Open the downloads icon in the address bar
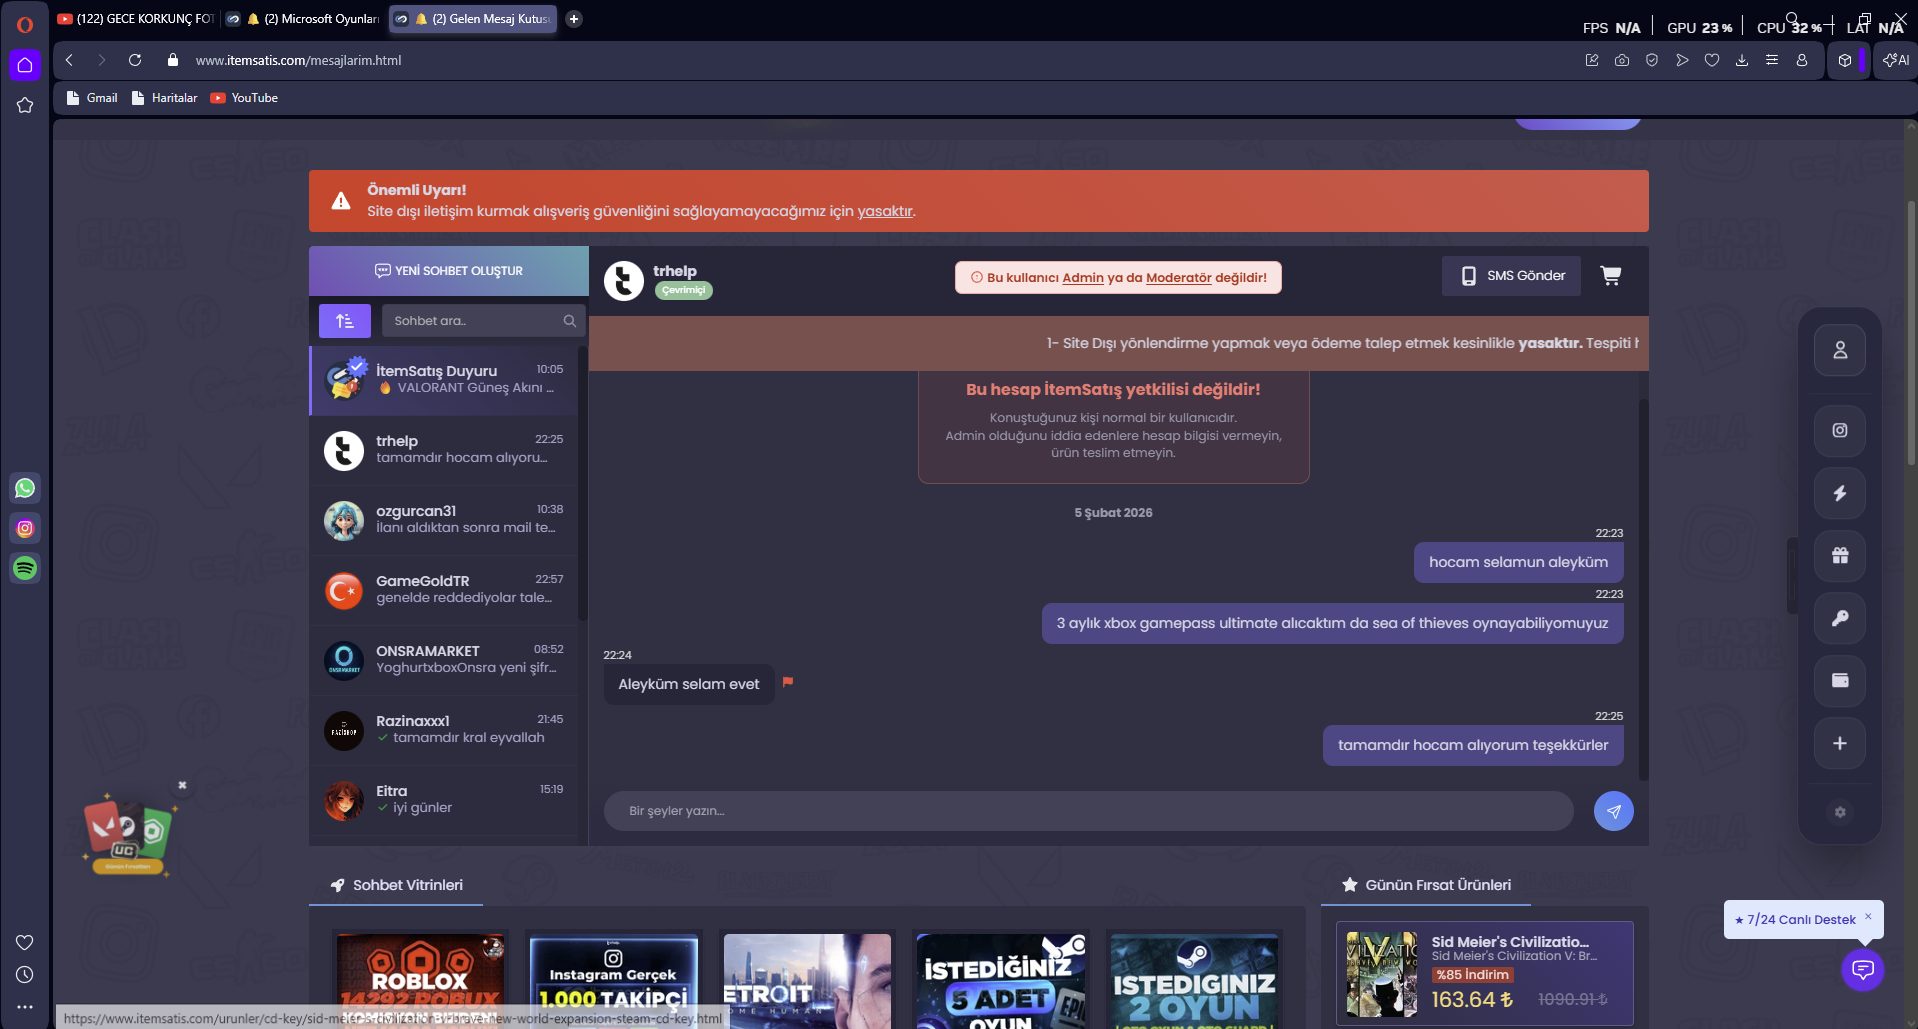 (1742, 60)
